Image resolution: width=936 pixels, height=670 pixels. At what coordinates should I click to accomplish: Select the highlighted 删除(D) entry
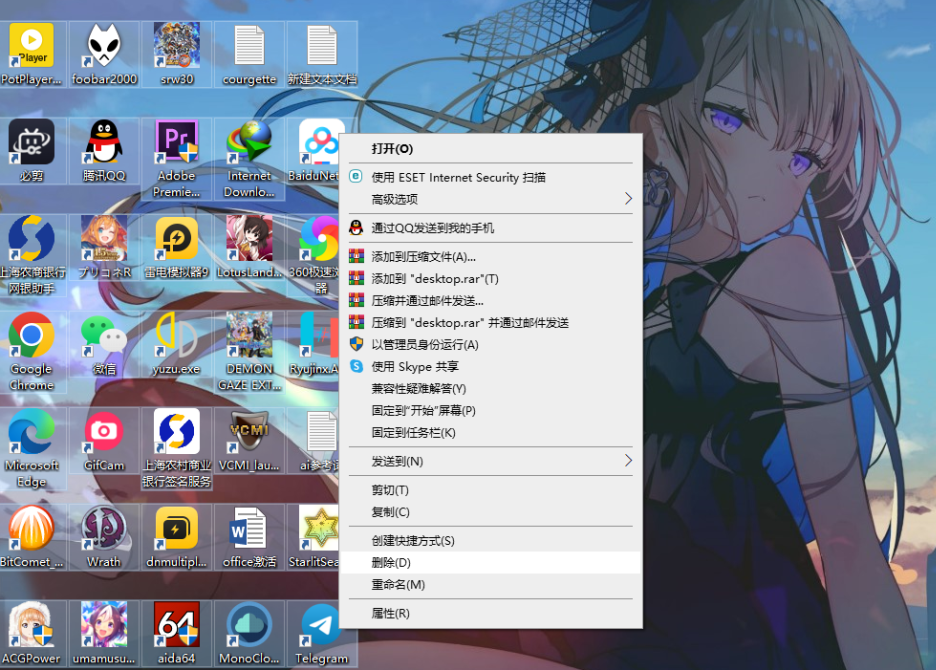491,563
